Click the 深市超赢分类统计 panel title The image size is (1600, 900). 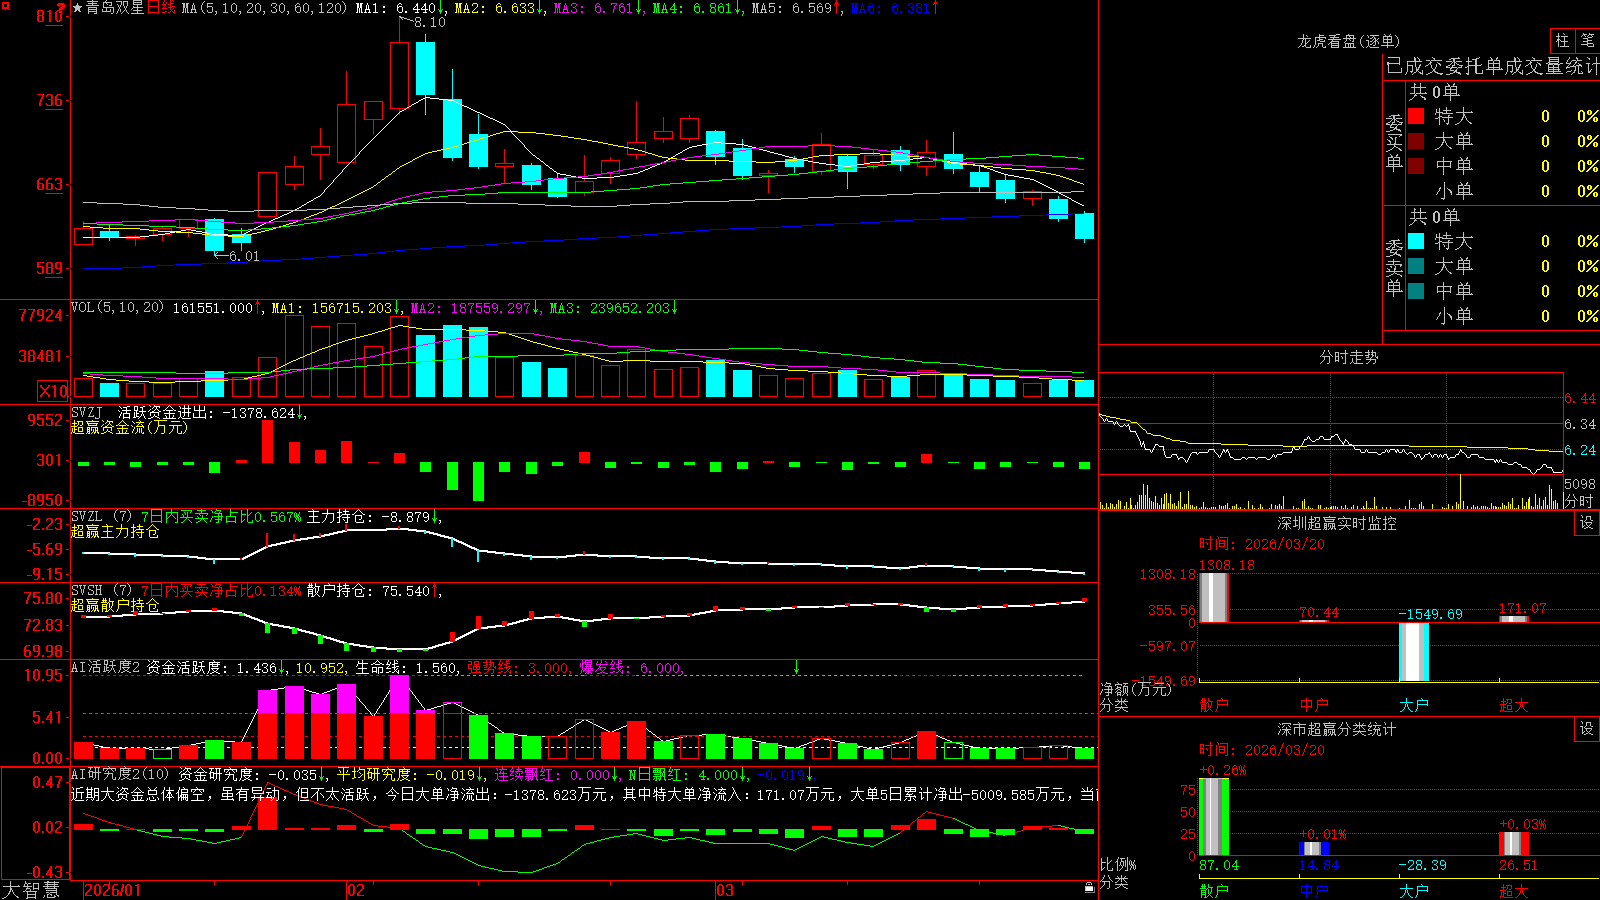point(1337,729)
